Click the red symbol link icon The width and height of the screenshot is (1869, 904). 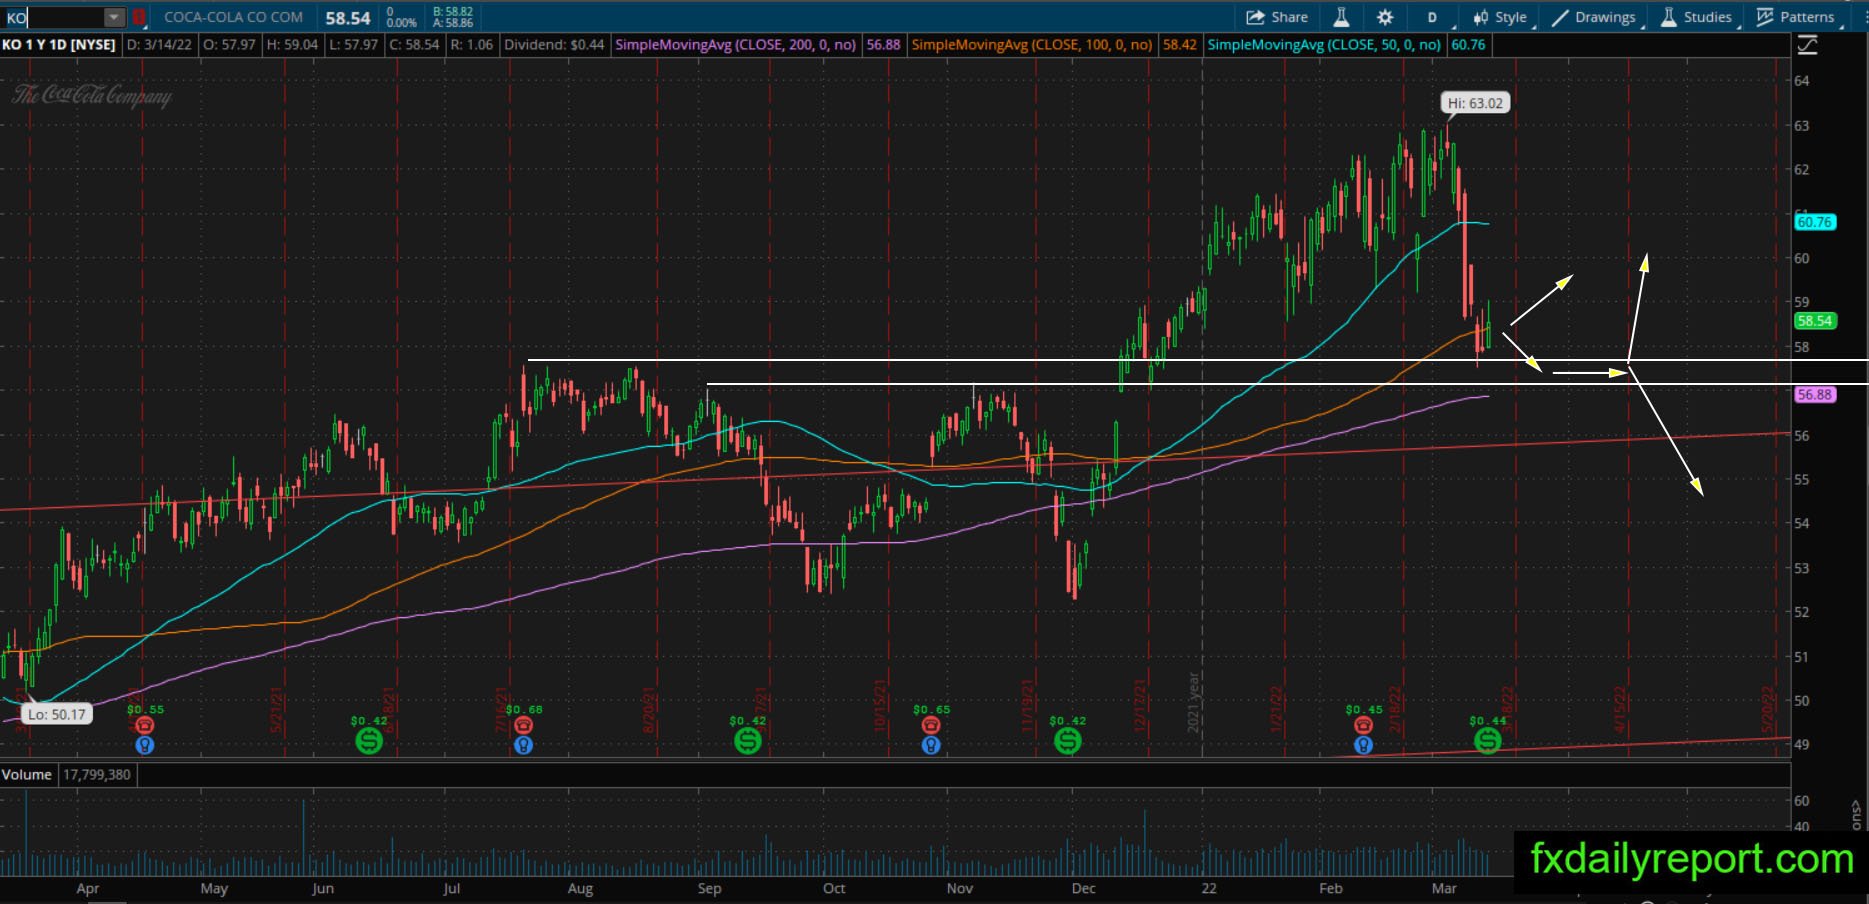[x=139, y=17]
